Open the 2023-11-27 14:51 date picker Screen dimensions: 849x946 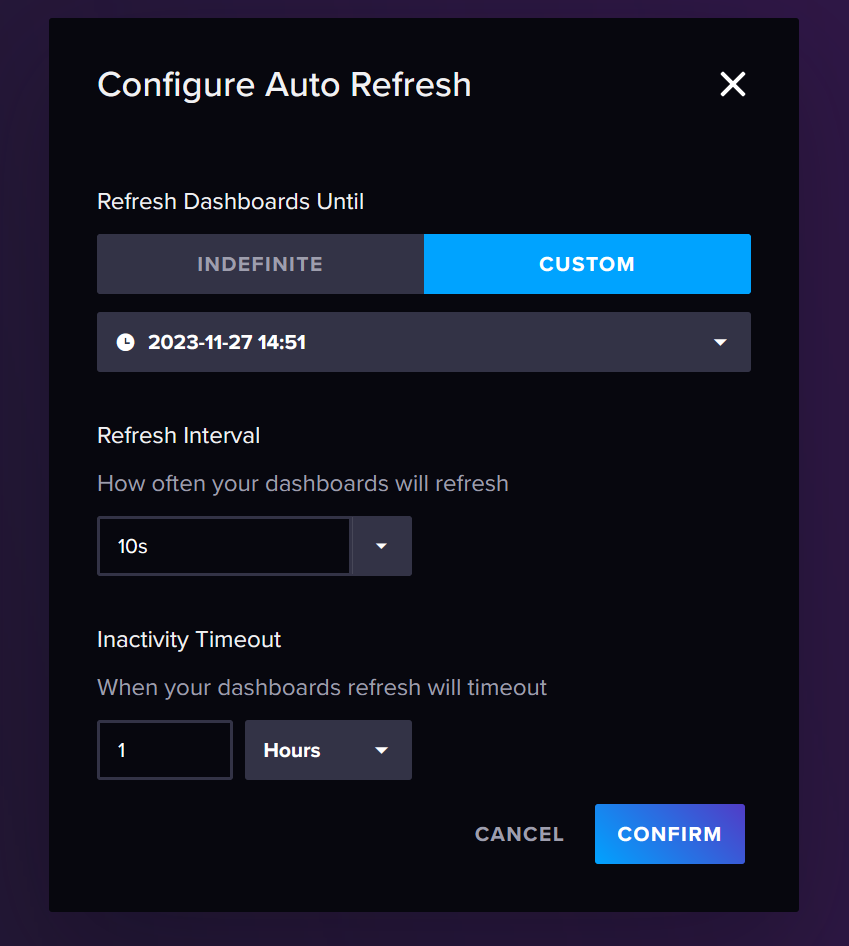point(424,342)
